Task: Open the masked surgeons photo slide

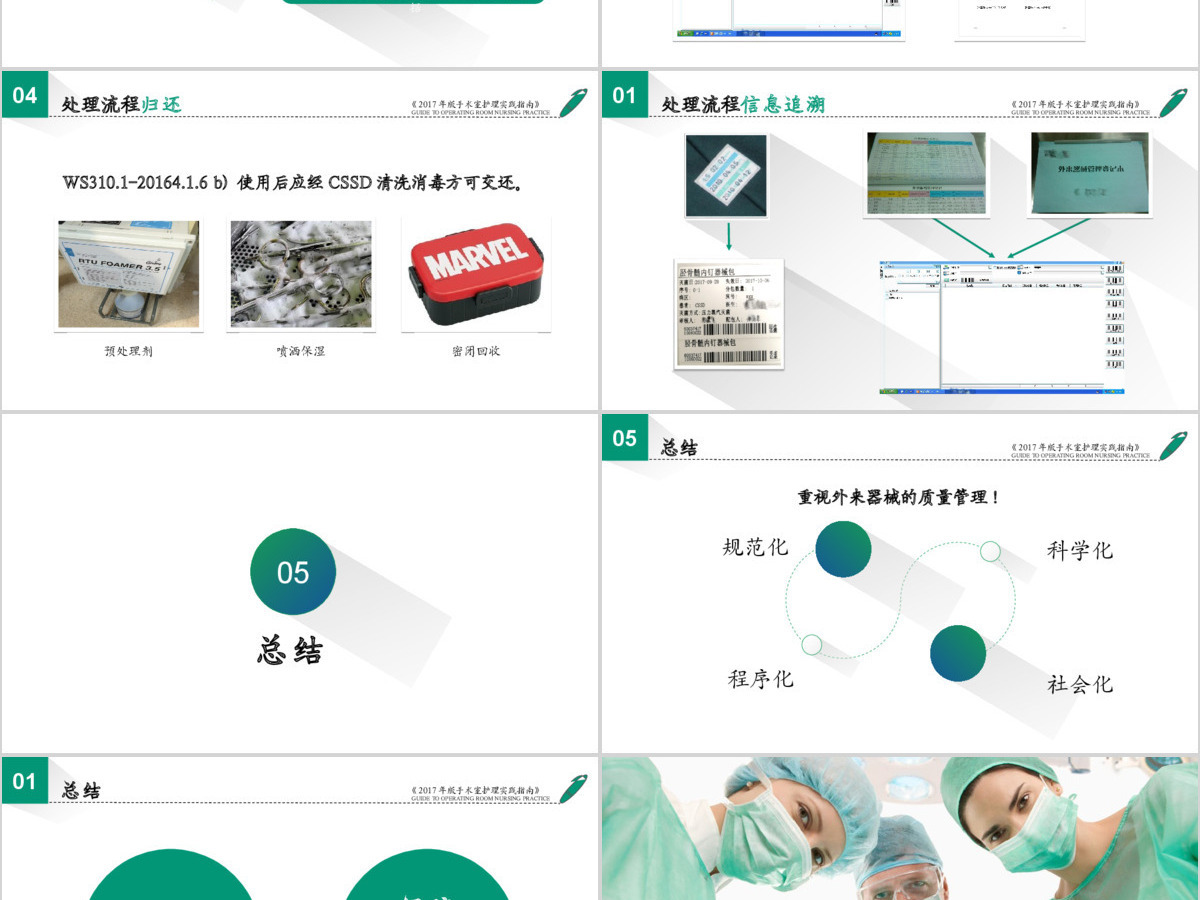Action: tap(900, 828)
